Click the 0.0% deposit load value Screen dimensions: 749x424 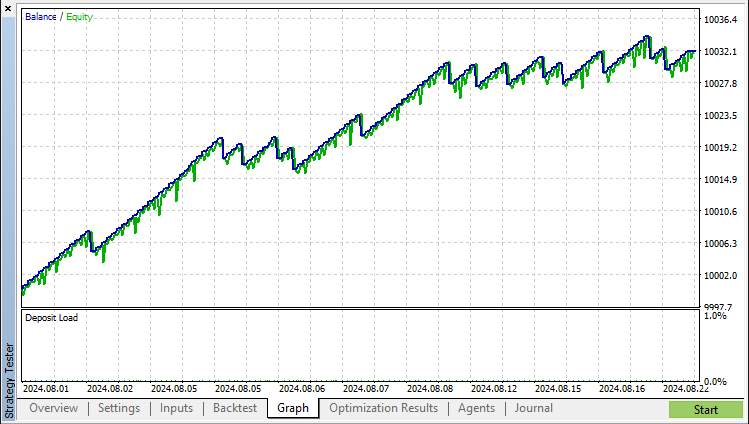(x=715, y=382)
